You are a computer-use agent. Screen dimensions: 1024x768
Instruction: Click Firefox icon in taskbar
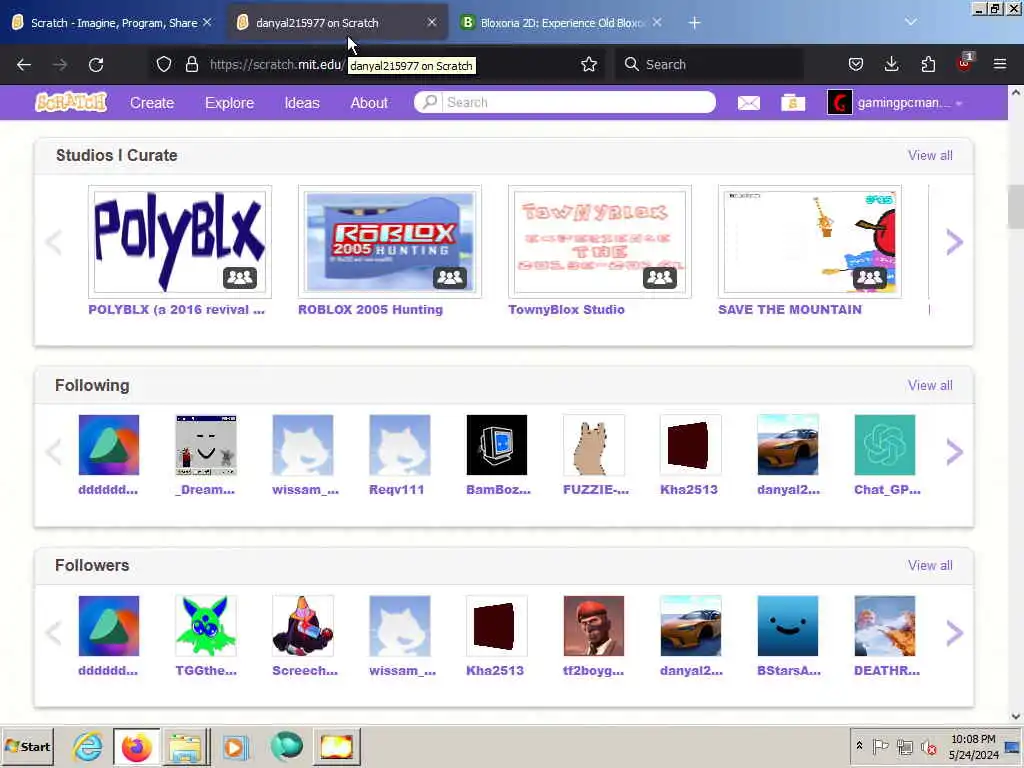pyautogui.click(x=136, y=746)
